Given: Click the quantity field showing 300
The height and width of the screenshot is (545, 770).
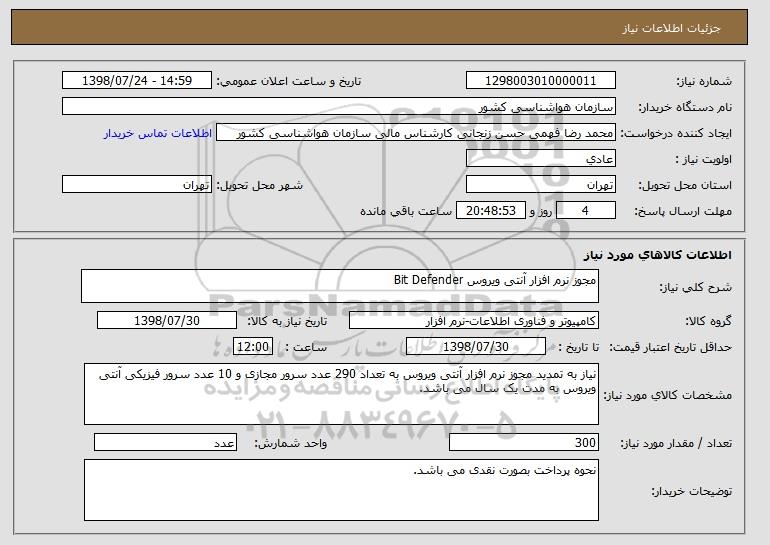Looking at the screenshot, I should click(524, 442).
